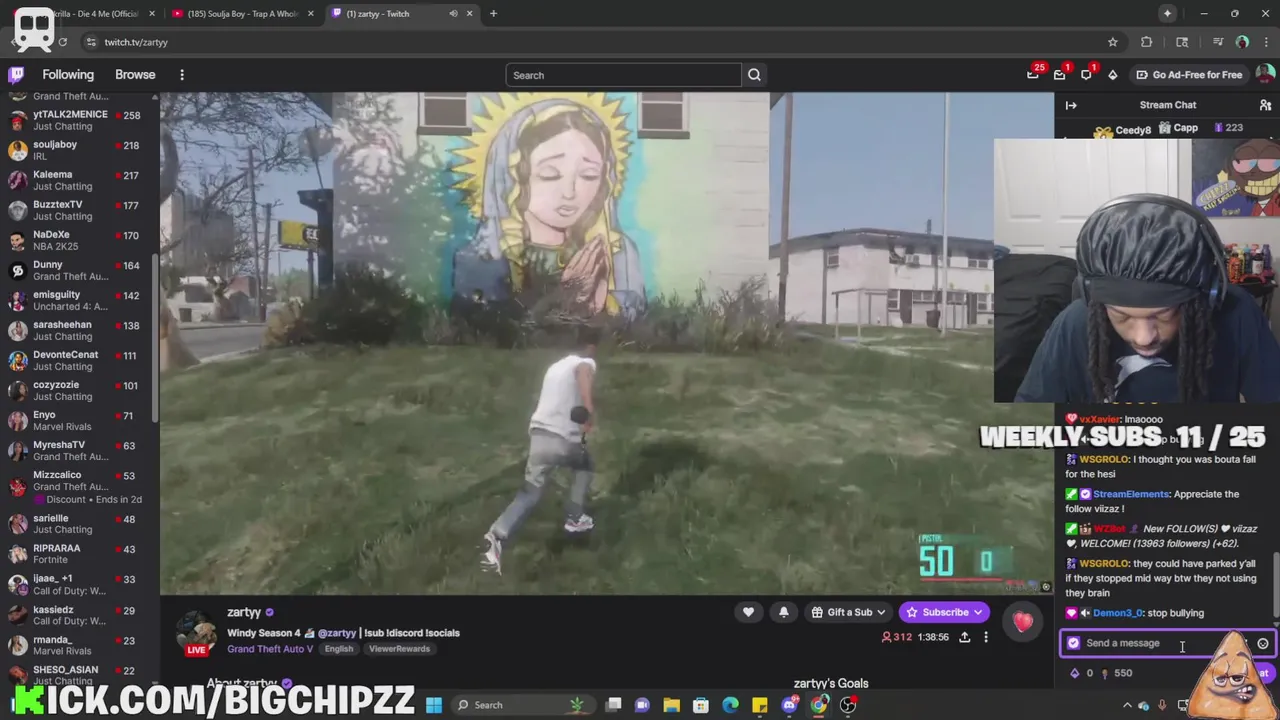The height and width of the screenshot is (720, 1280).
Task: Open ytTALK2MENICE channel in sidebar
Action: [78, 120]
